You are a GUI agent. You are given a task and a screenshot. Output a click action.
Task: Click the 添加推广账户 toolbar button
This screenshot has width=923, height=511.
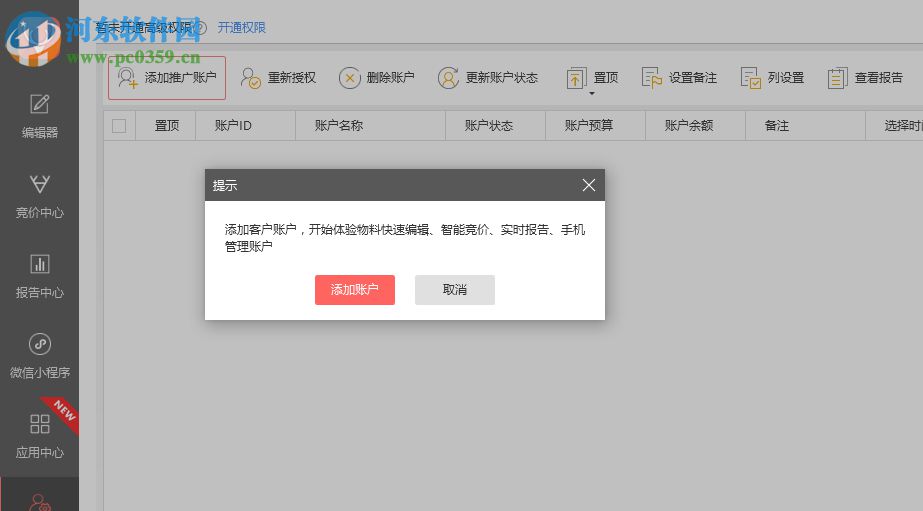167,78
